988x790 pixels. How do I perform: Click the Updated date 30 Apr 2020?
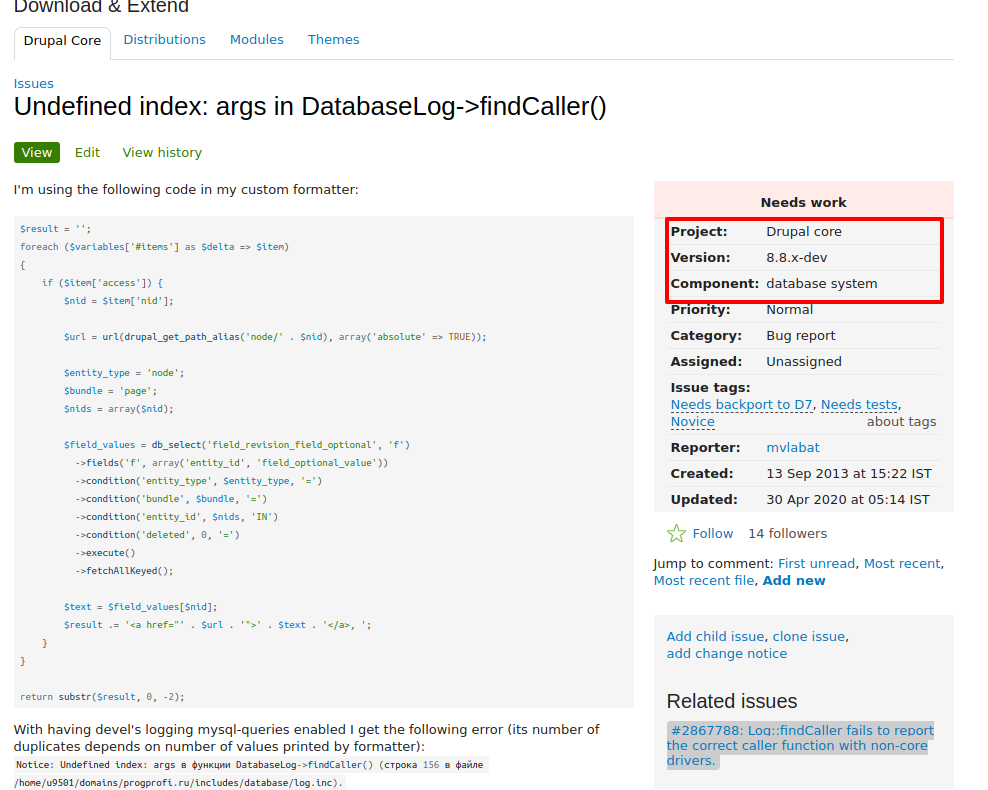(847, 499)
